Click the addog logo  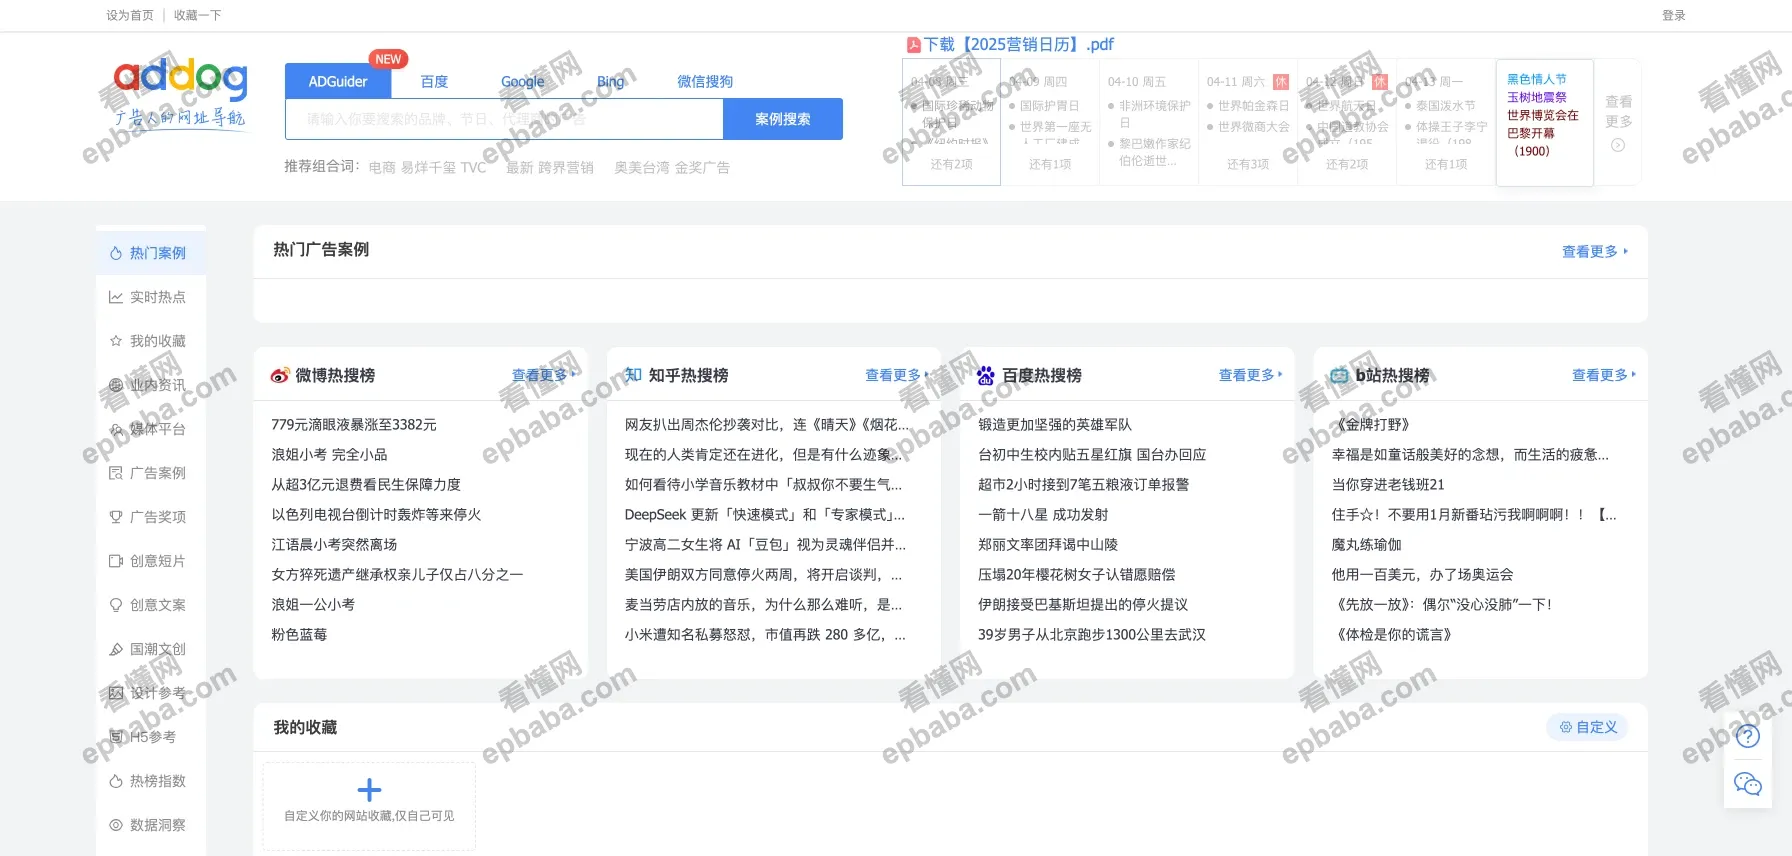point(180,94)
